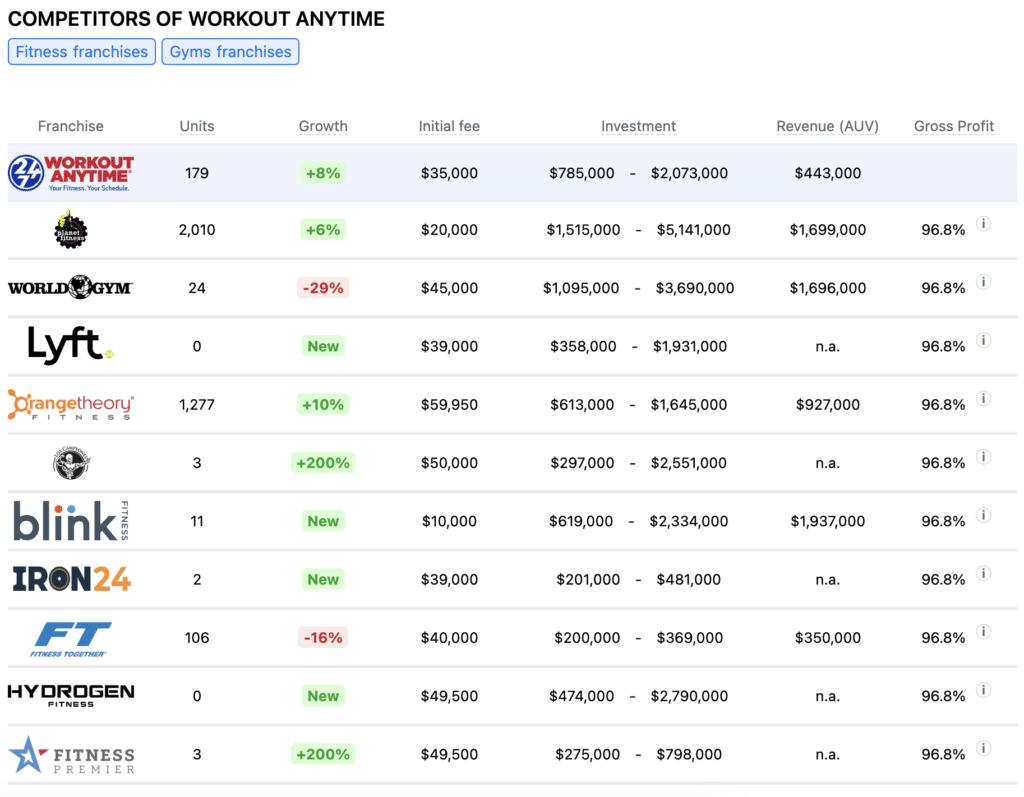Click info icon in Hydrogen Fitness row
Image resolution: width=1024 pixels, height=797 pixels.
(x=984, y=690)
